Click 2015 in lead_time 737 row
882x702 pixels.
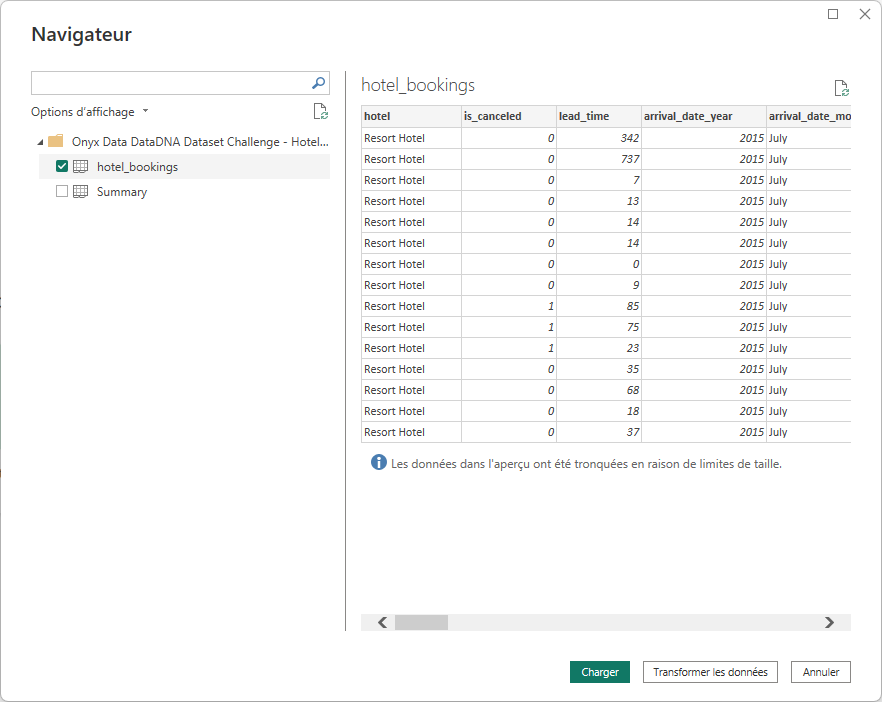click(x=704, y=159)
